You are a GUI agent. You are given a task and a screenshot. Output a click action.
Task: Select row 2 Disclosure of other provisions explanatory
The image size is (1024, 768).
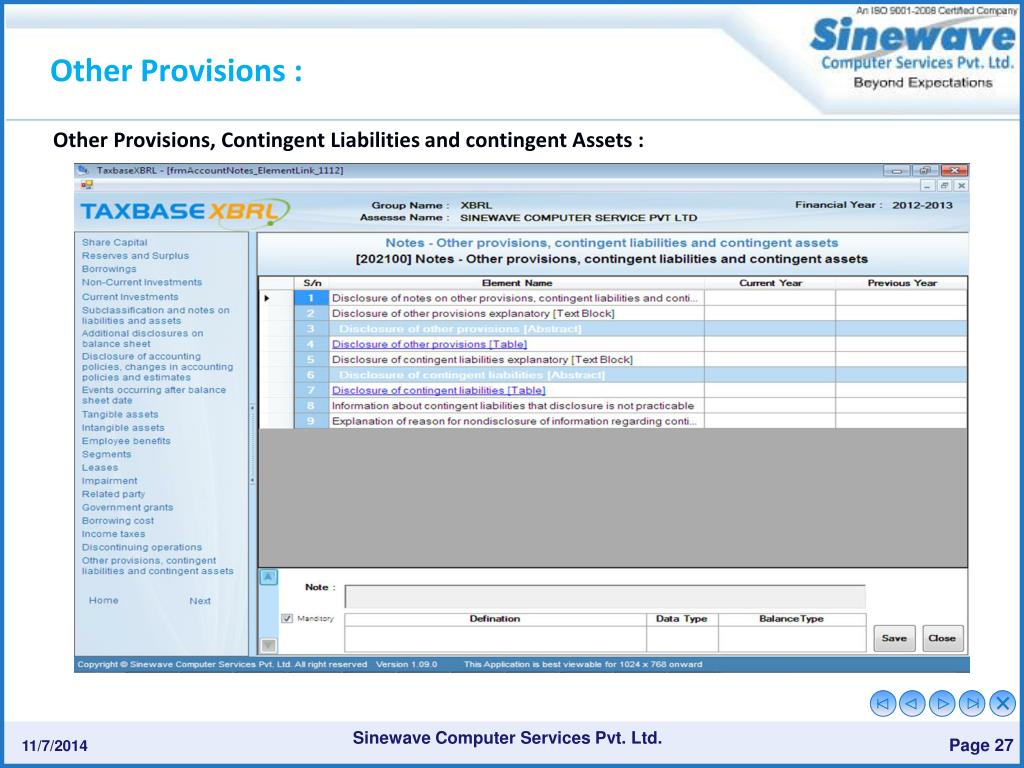pyautogui.click(x=516, y=313)
